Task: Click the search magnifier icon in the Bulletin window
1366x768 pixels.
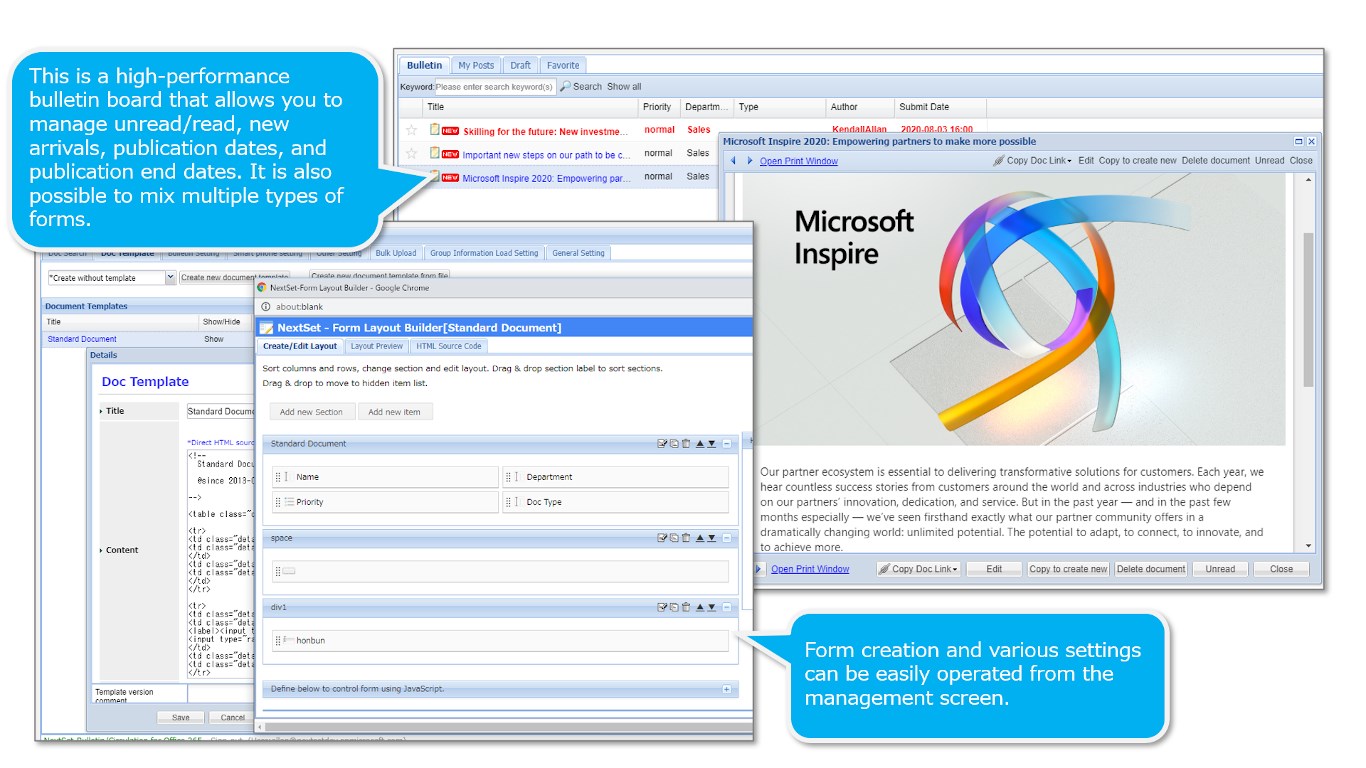Action: coord(565,87)
